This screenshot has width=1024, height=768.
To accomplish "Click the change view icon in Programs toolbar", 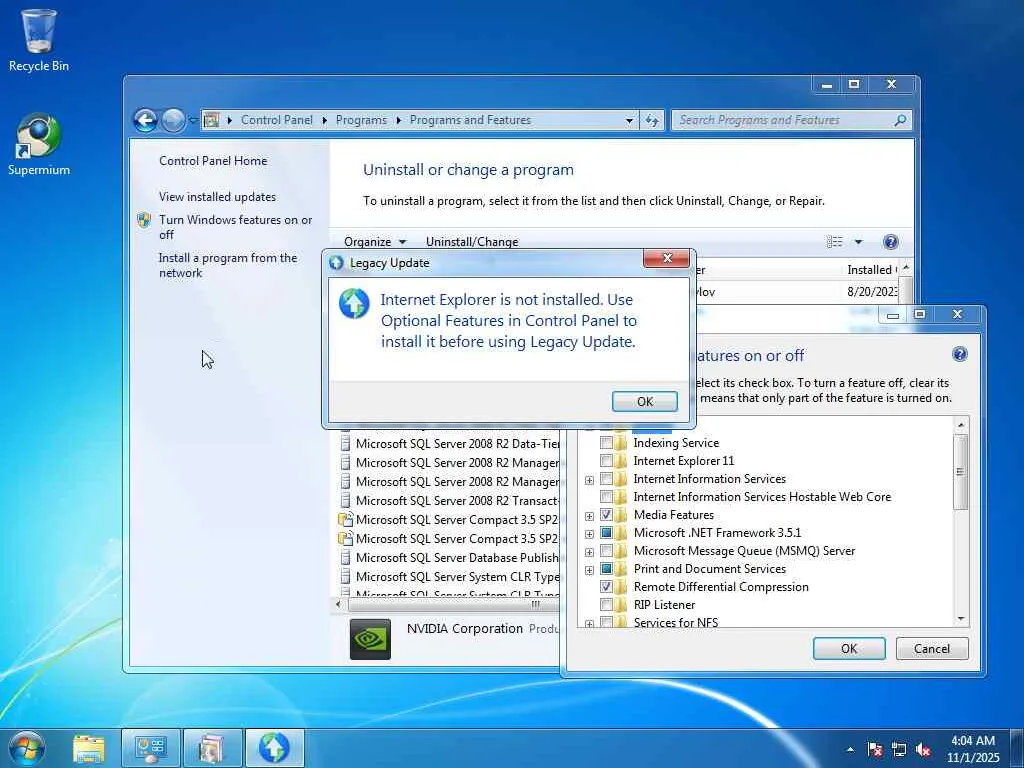I will click(835, 242).
